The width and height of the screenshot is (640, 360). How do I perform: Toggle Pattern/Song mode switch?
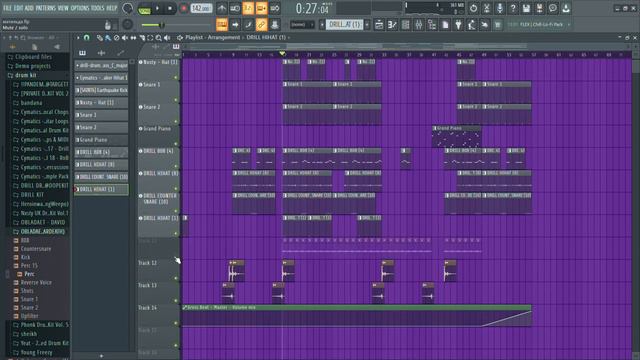click(x=144, y=9)
